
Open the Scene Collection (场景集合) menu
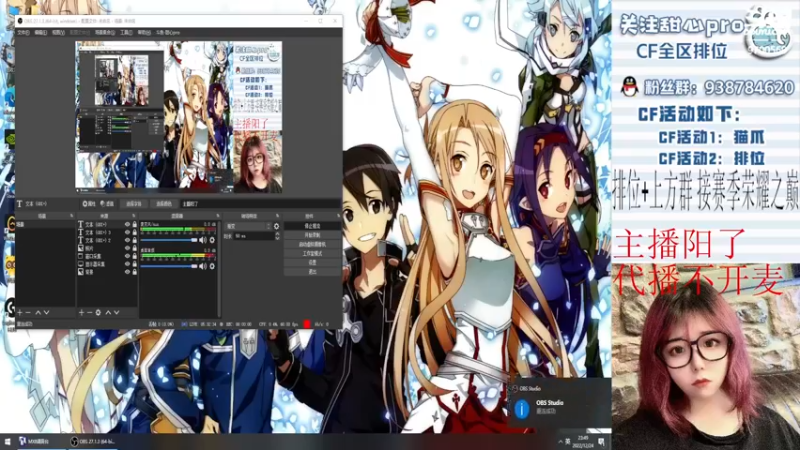coord(105,32)
